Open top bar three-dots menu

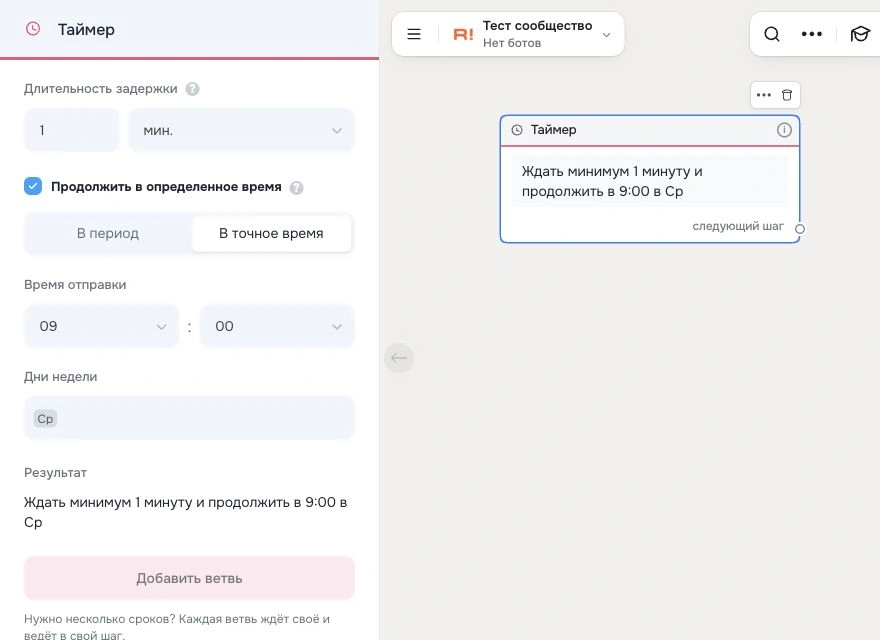coord(812,34)
